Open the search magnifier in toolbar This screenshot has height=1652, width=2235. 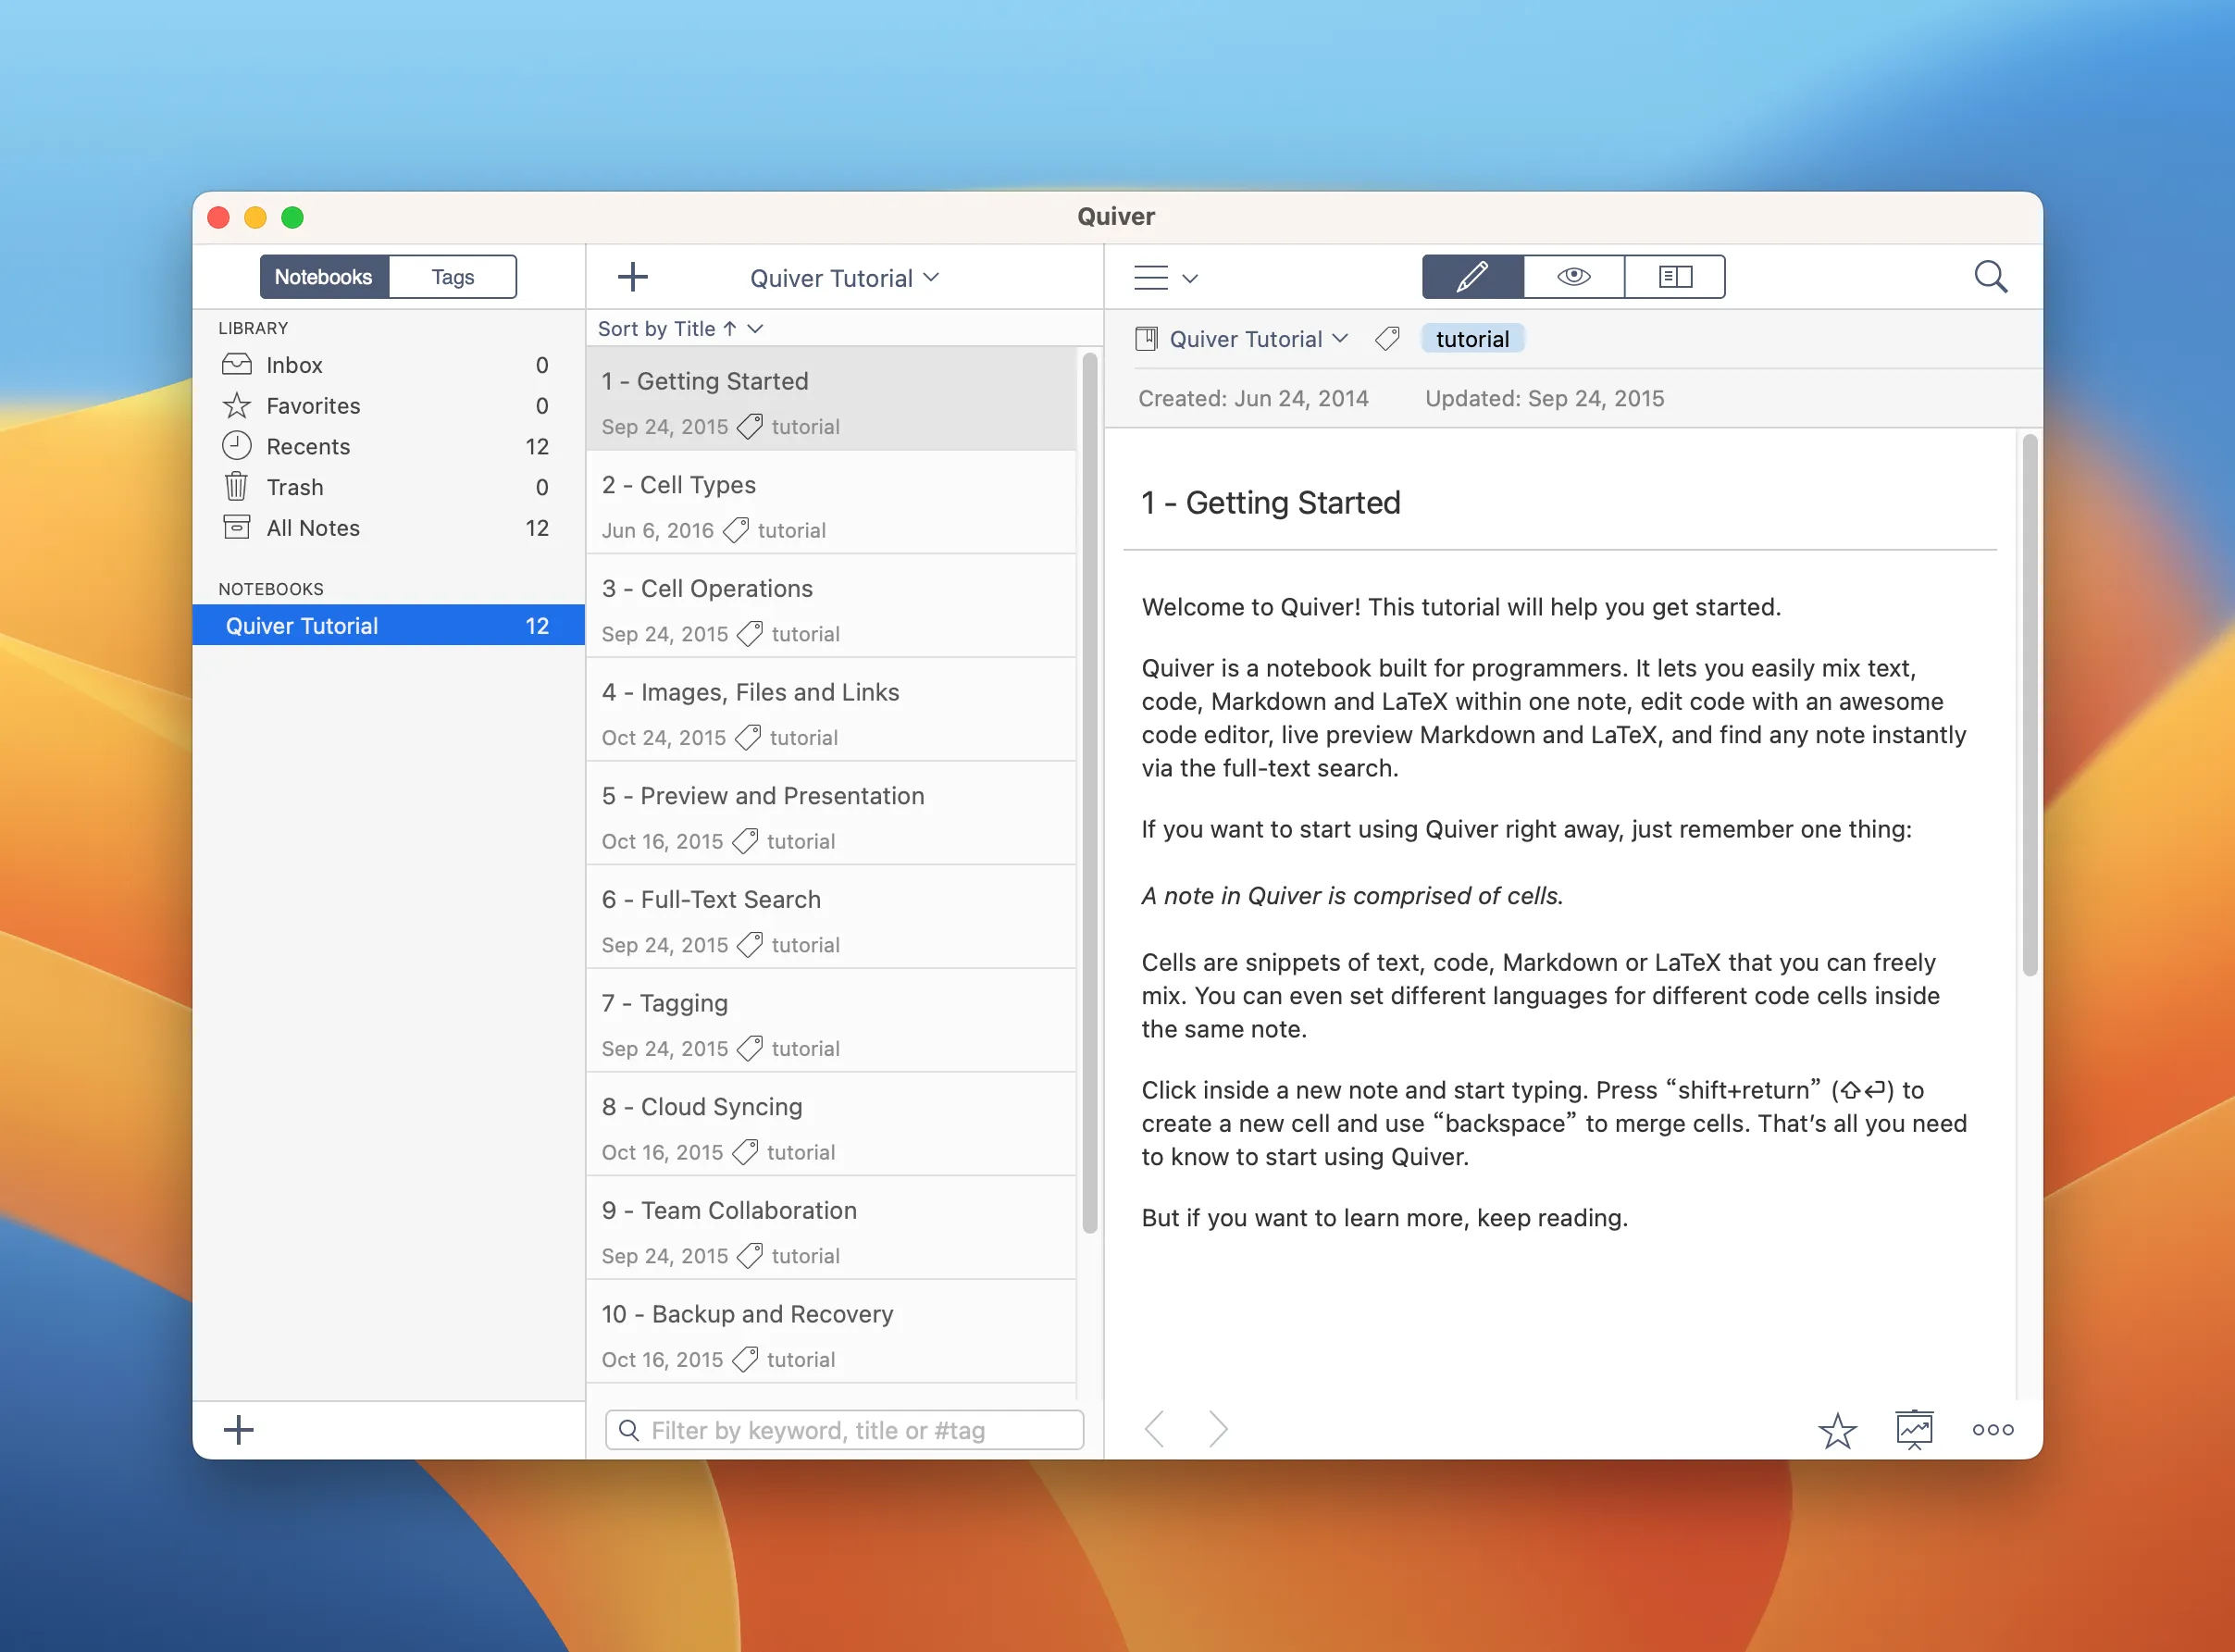1991,277
